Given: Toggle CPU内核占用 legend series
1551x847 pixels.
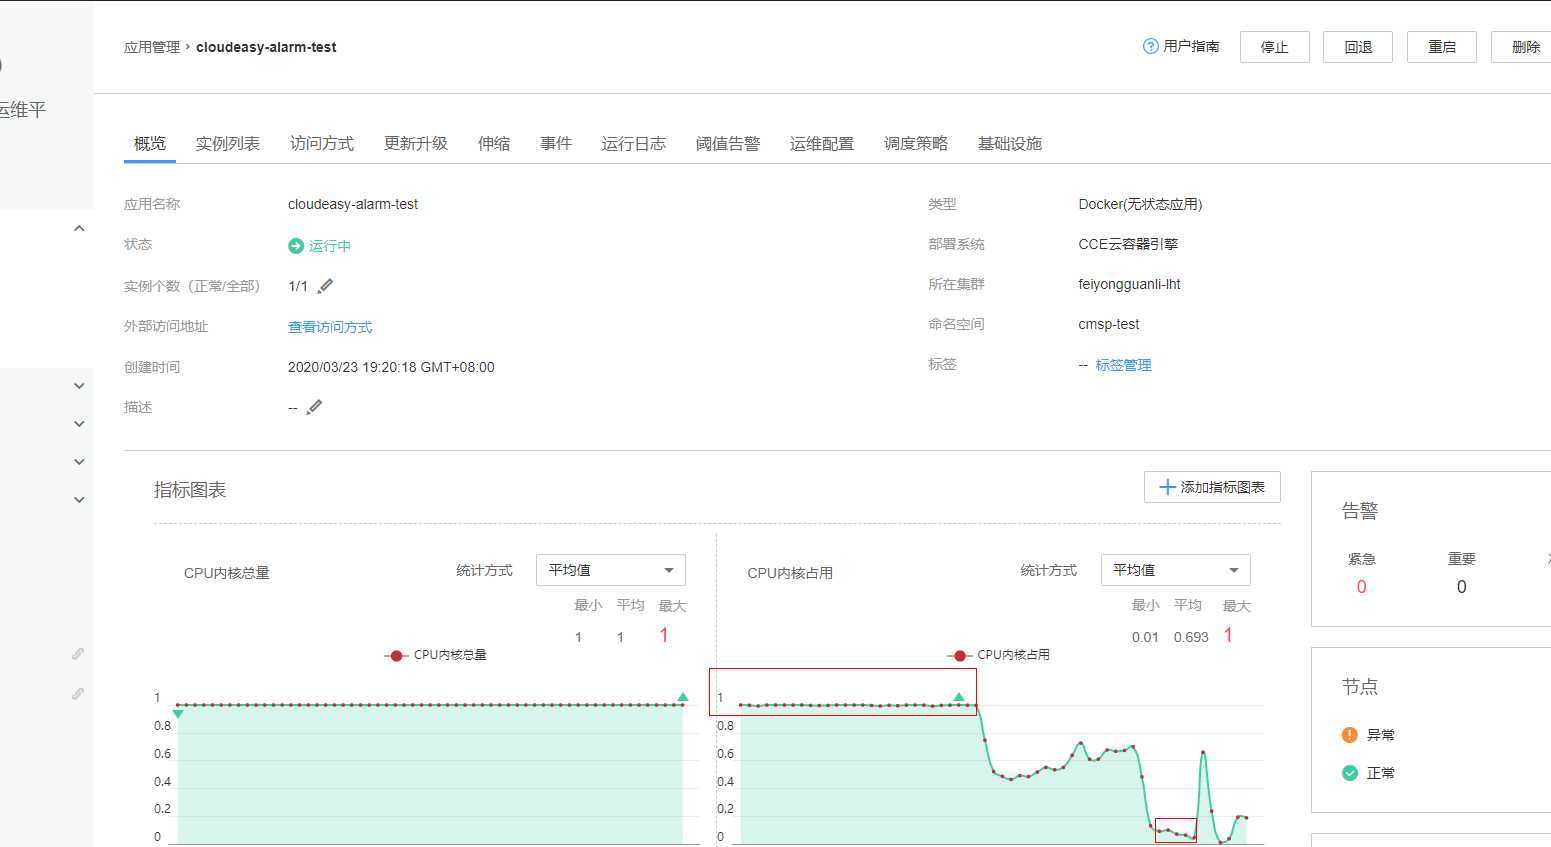Looking at the screenshot, I should coord(999,655).
